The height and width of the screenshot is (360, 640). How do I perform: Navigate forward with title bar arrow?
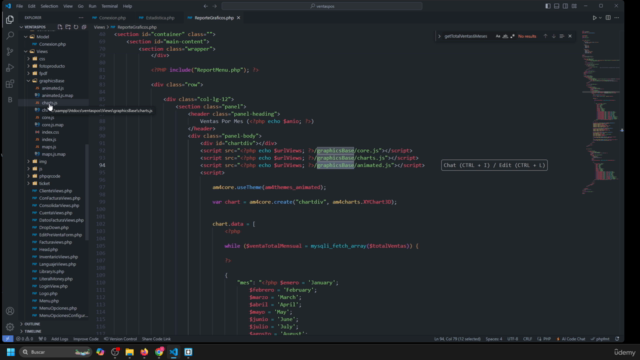pos(215,6)
